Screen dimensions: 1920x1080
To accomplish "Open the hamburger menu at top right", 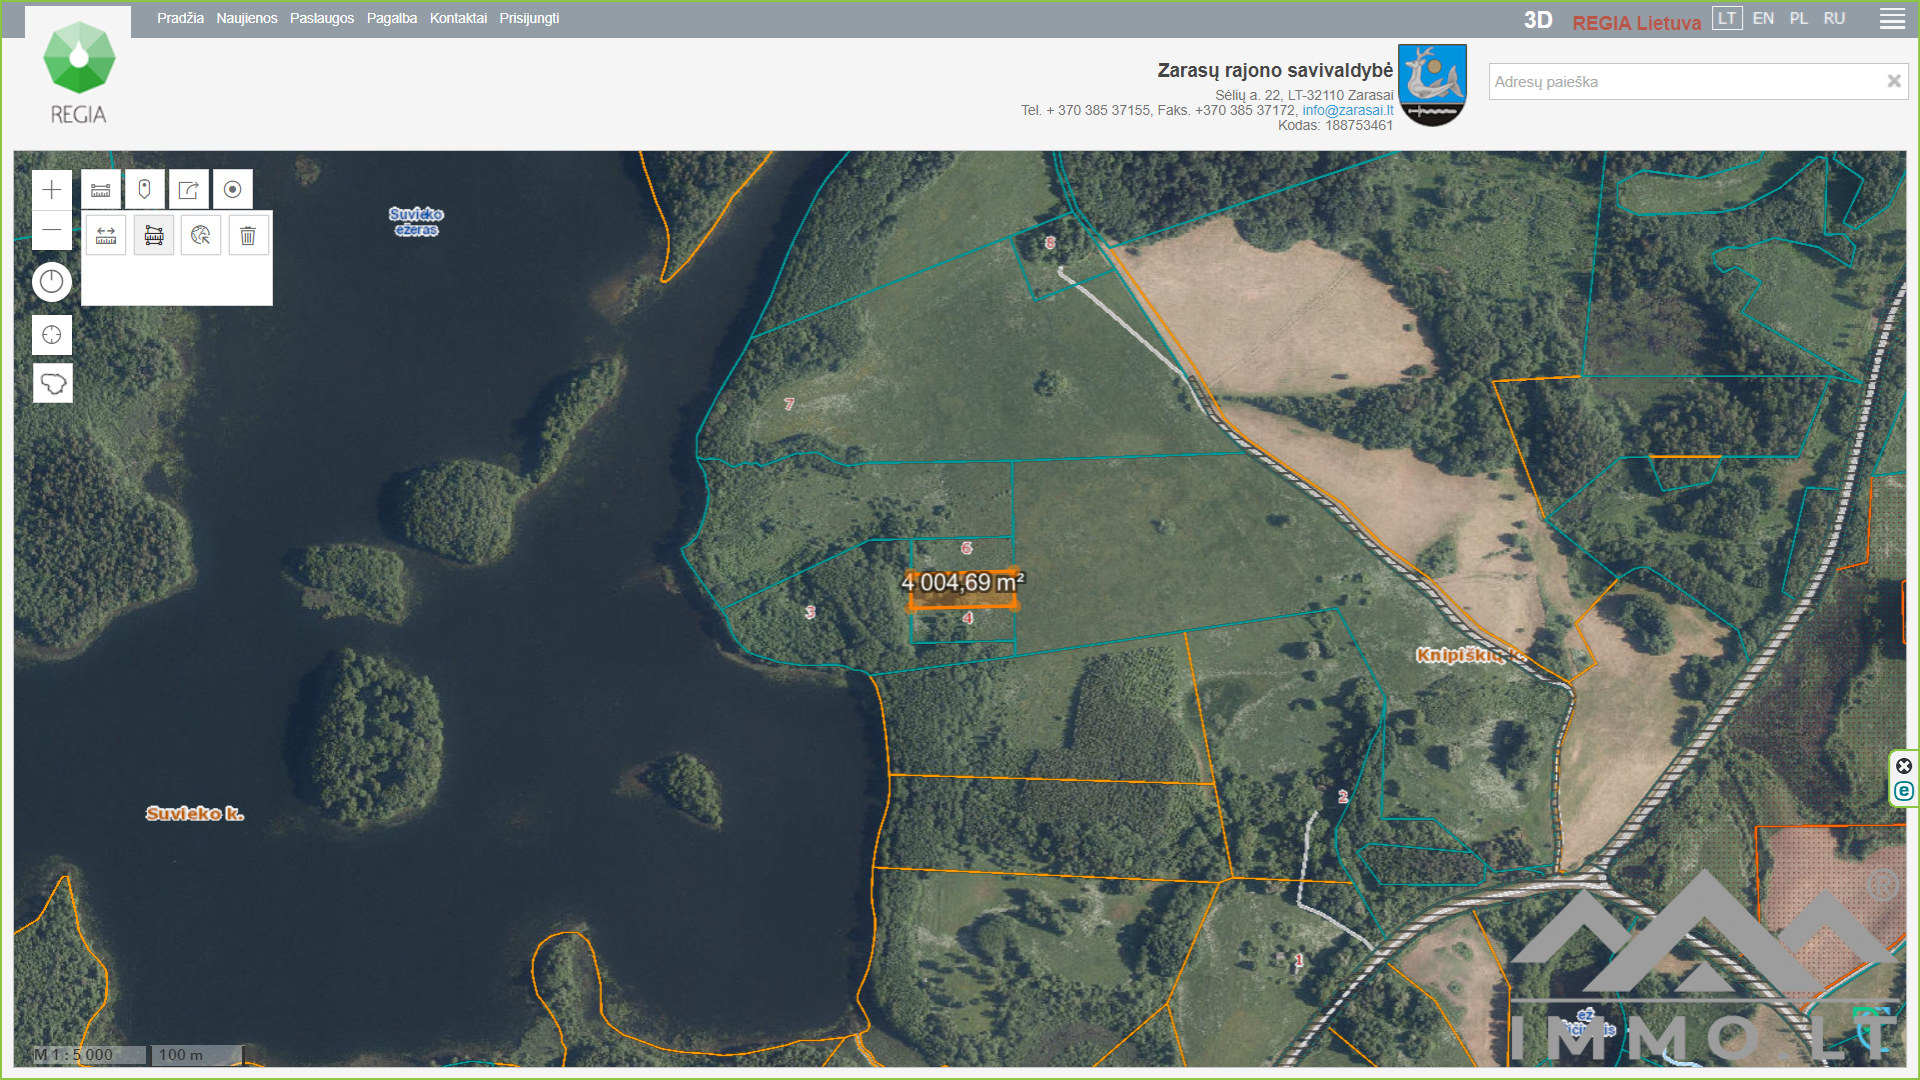I will 1892,19.
